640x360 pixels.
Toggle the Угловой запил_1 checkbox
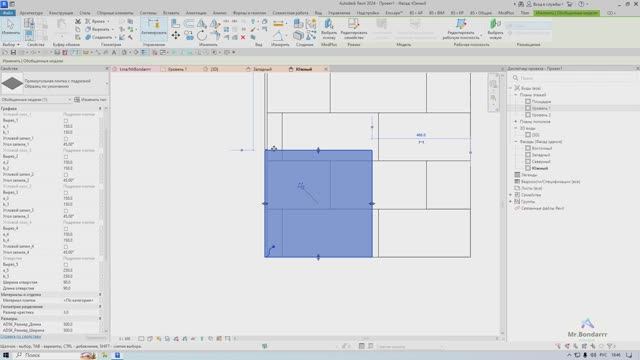click(66, 139)
